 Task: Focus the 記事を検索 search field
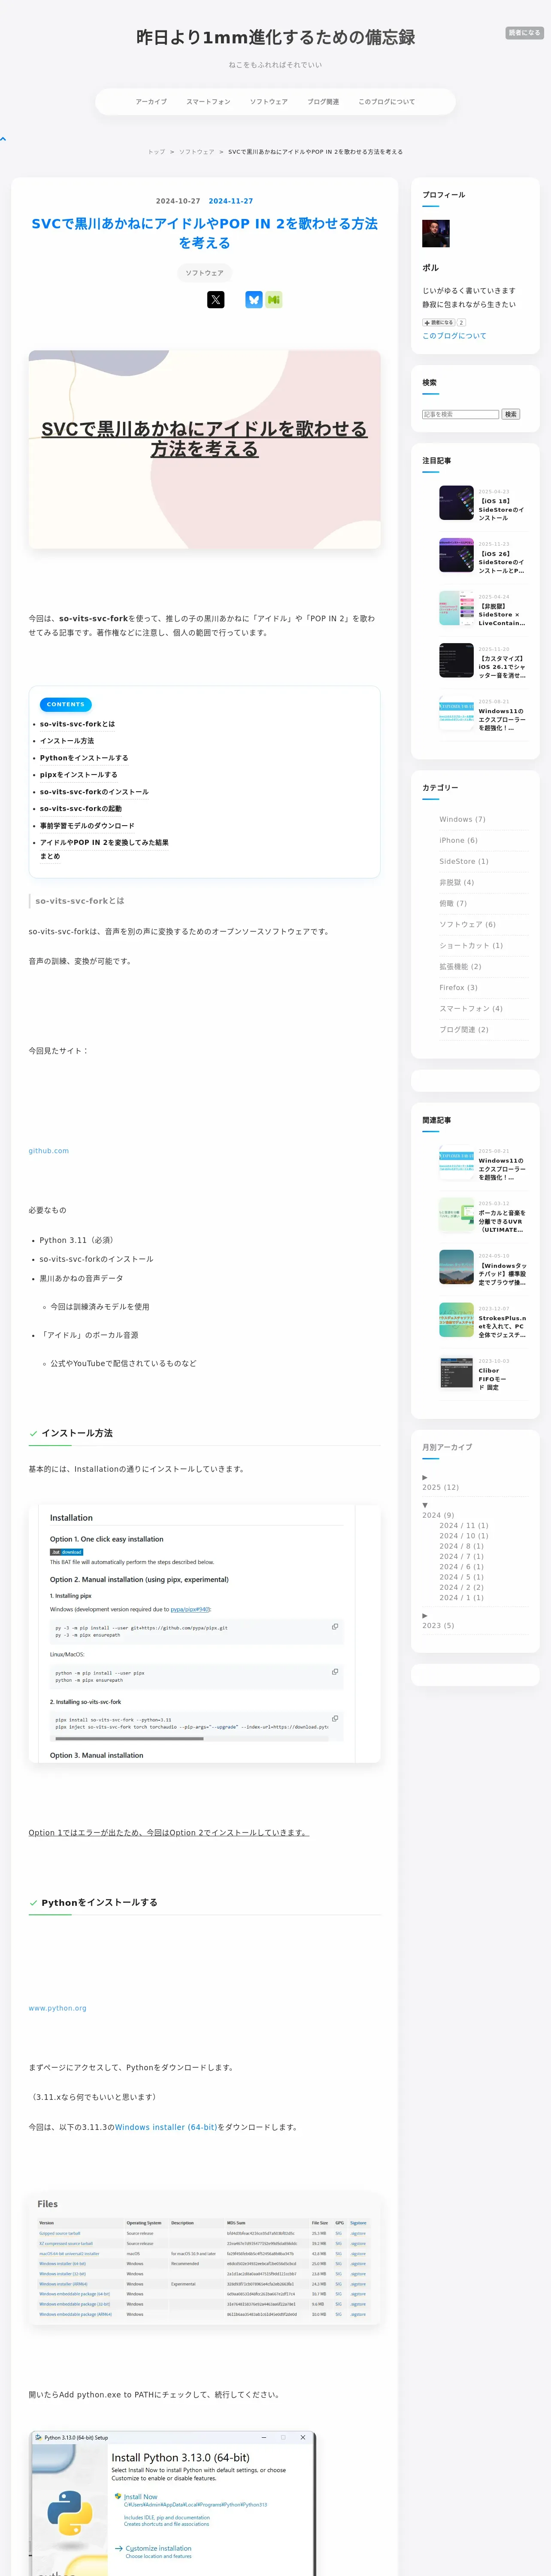(x=460, y=414)
